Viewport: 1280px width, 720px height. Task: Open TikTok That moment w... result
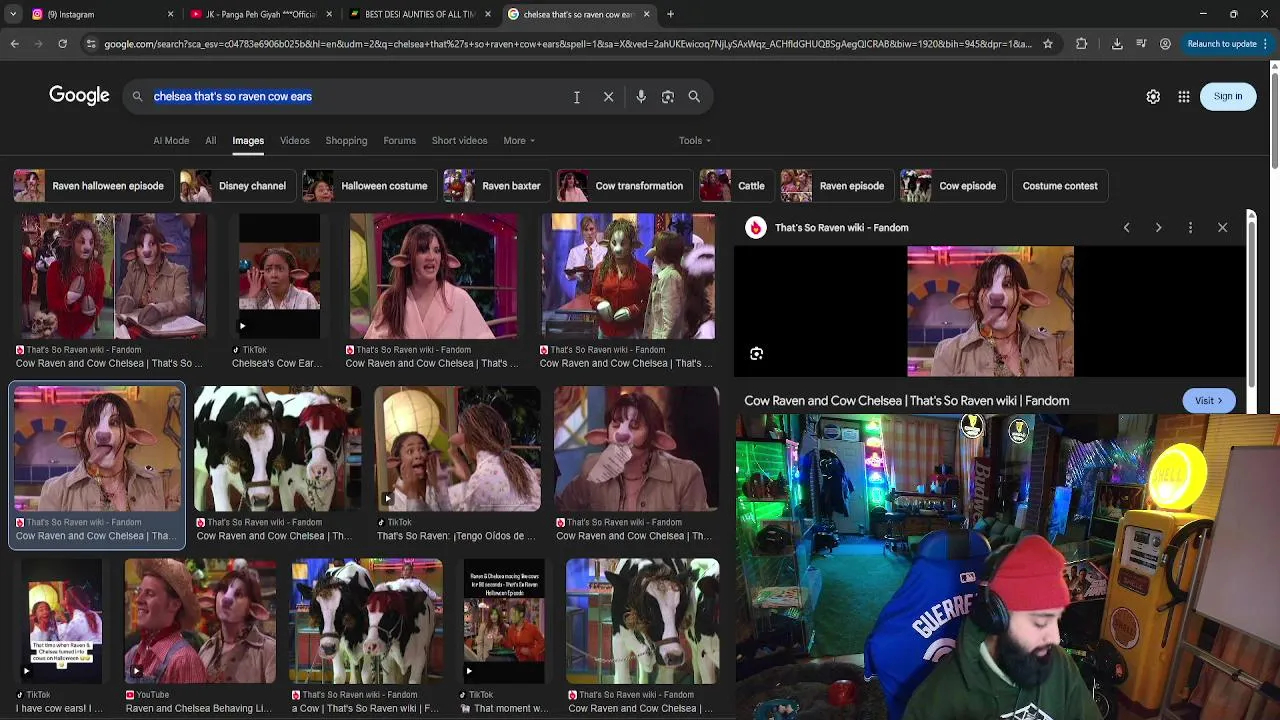click(x=504, y=621)
